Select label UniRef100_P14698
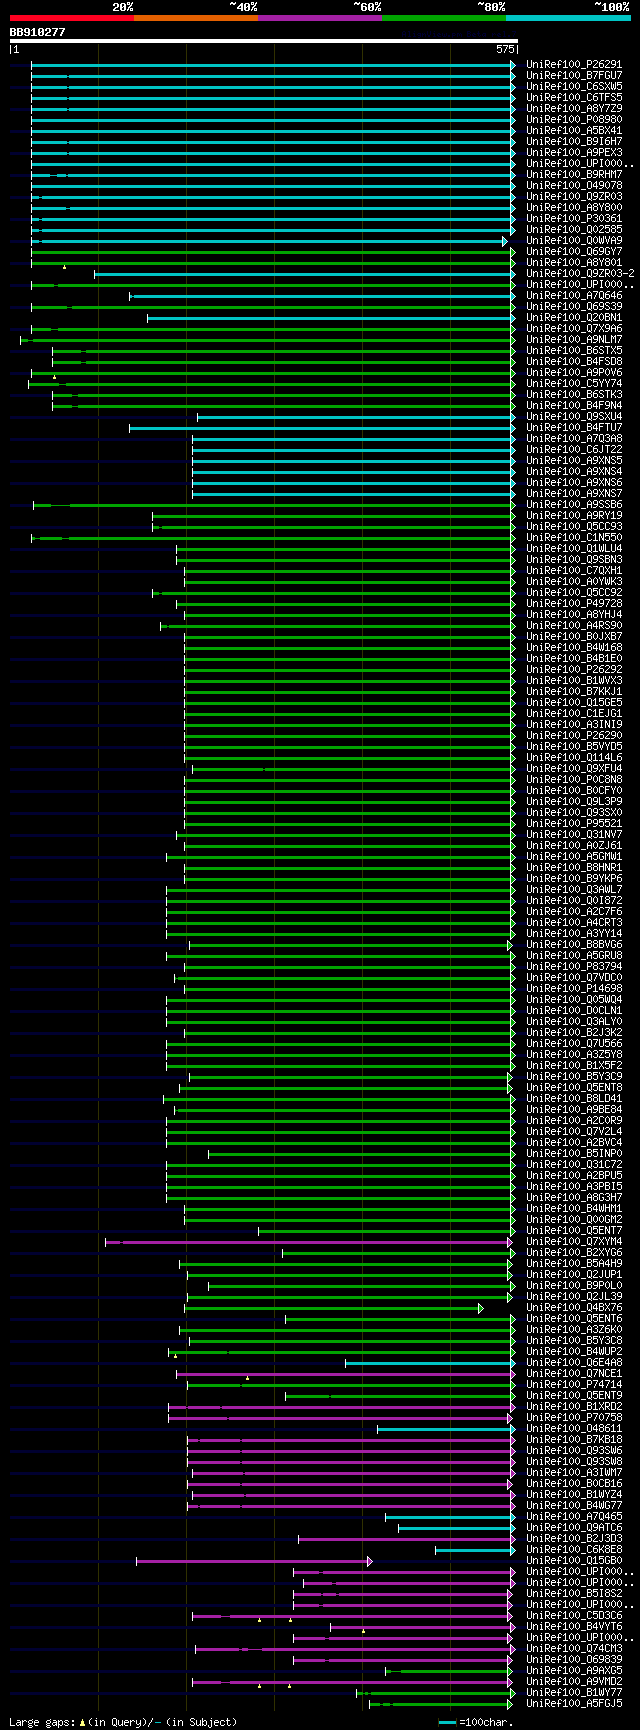The height and width of the screenshot is (1730, 640). 574,989
